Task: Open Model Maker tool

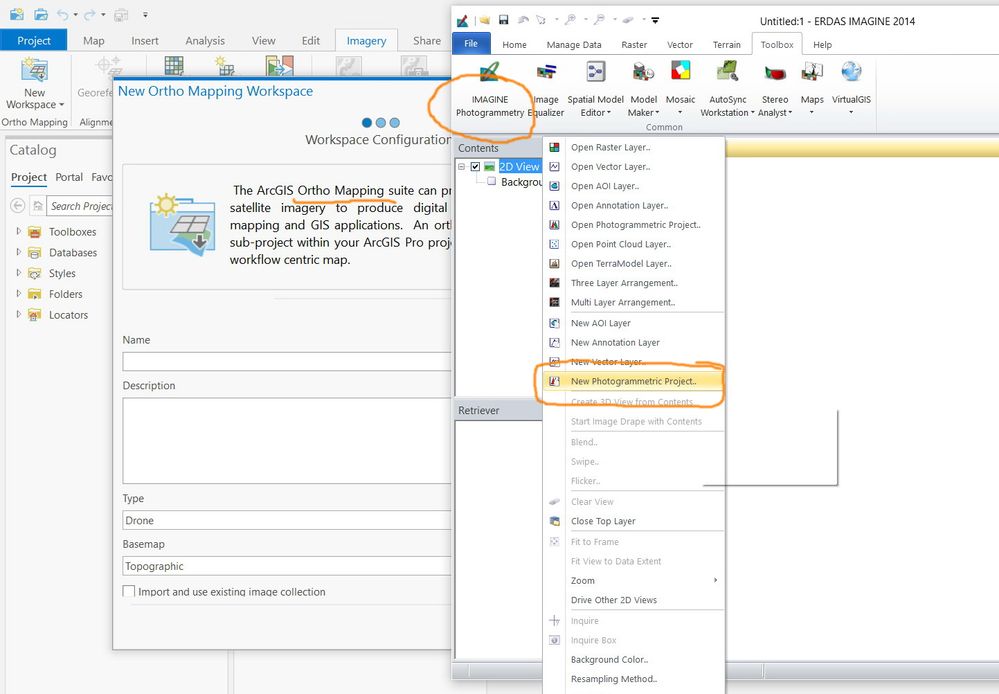Action: 643,90
